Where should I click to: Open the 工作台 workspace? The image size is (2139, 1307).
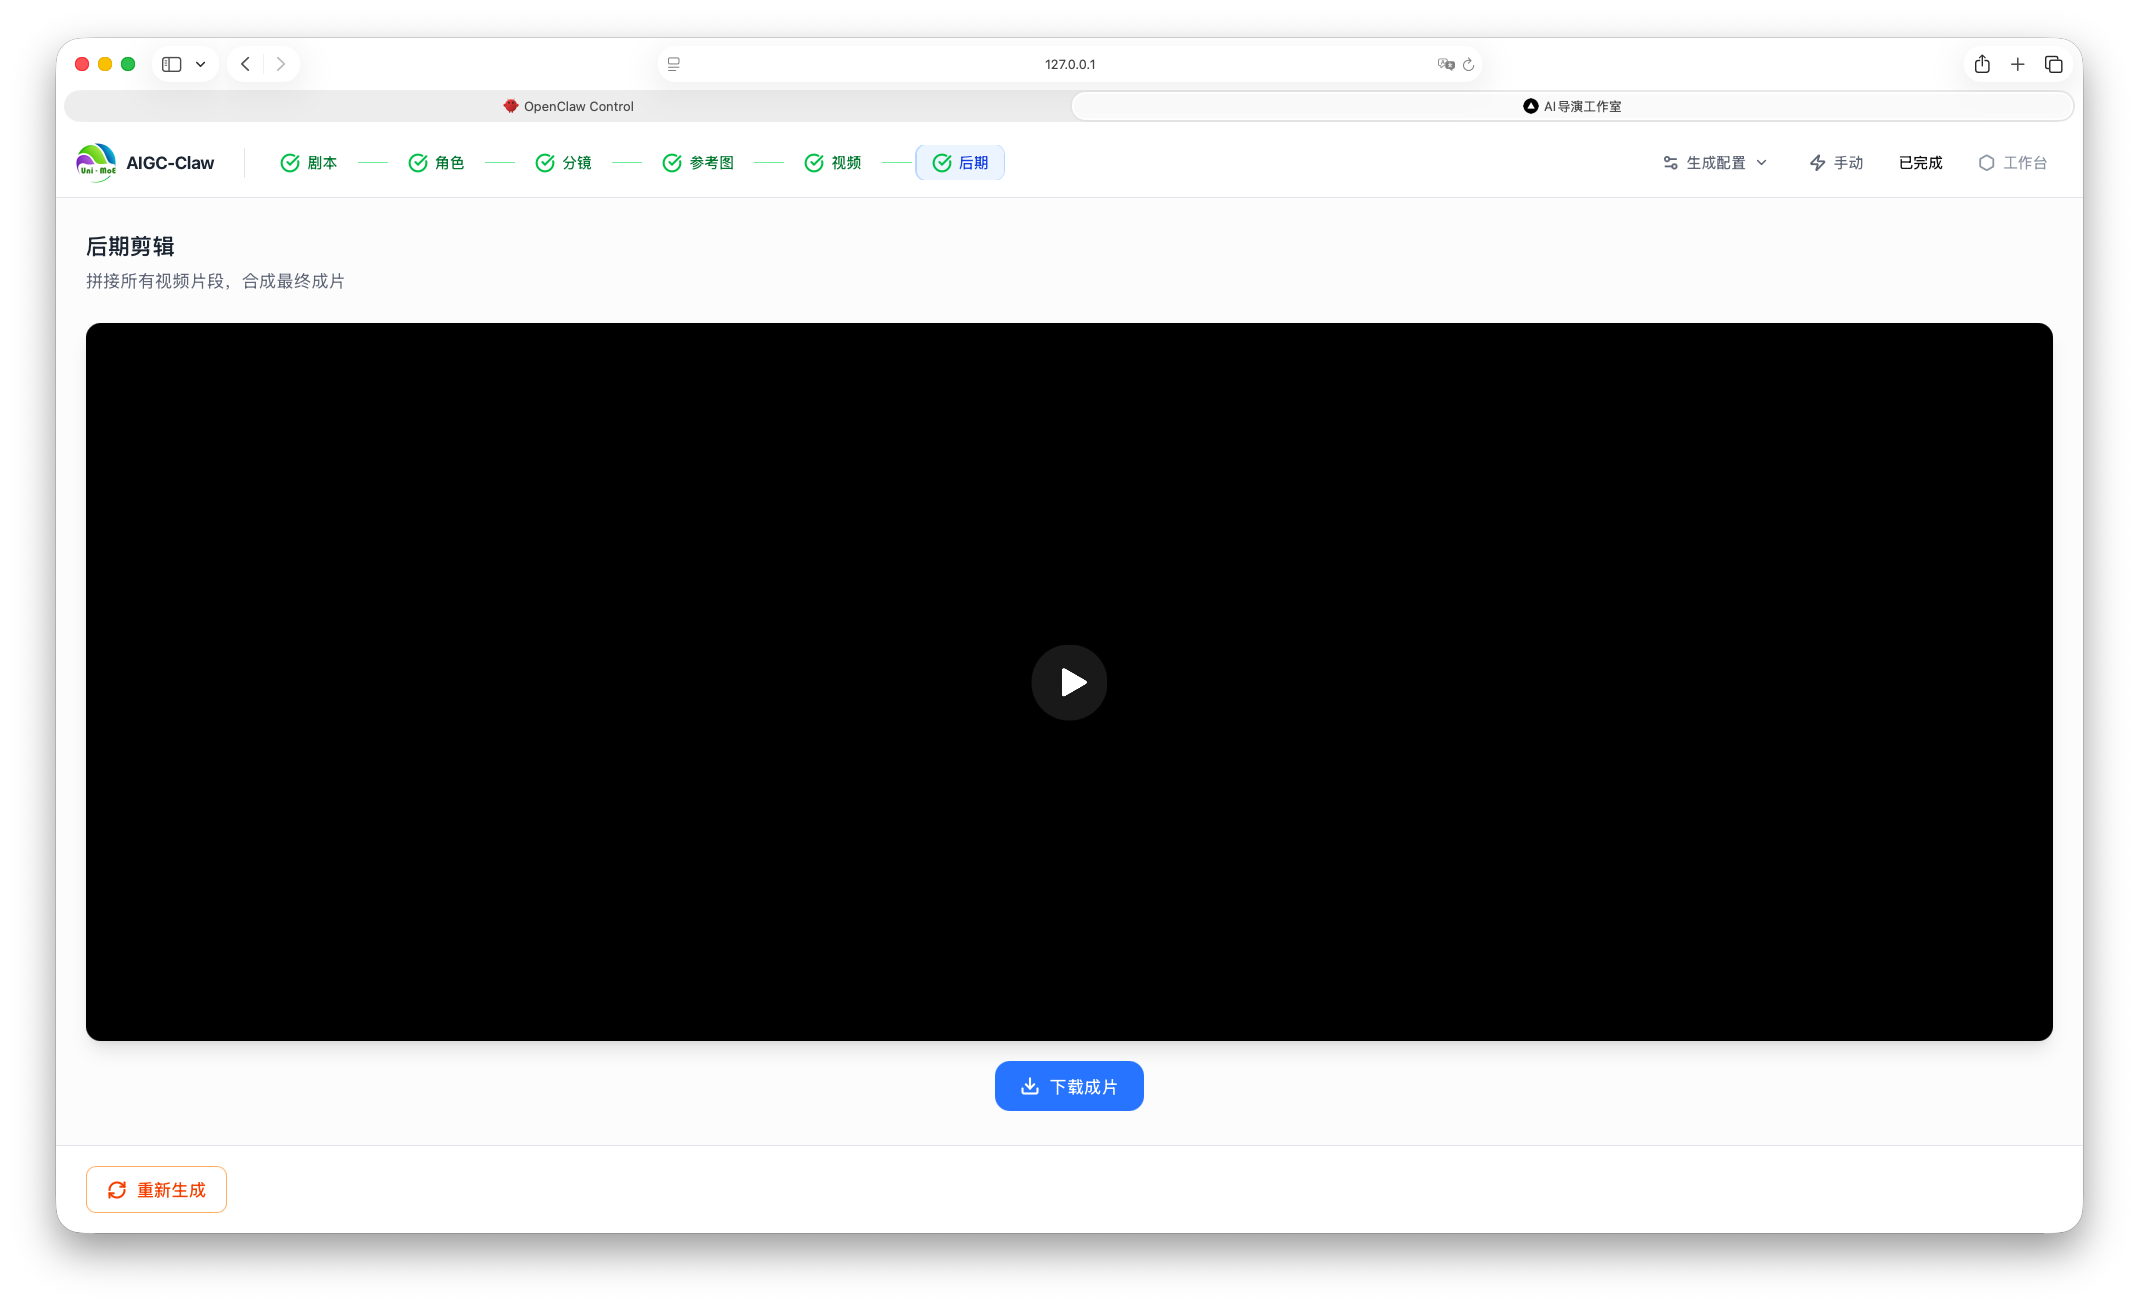[x=2012, y=163]
